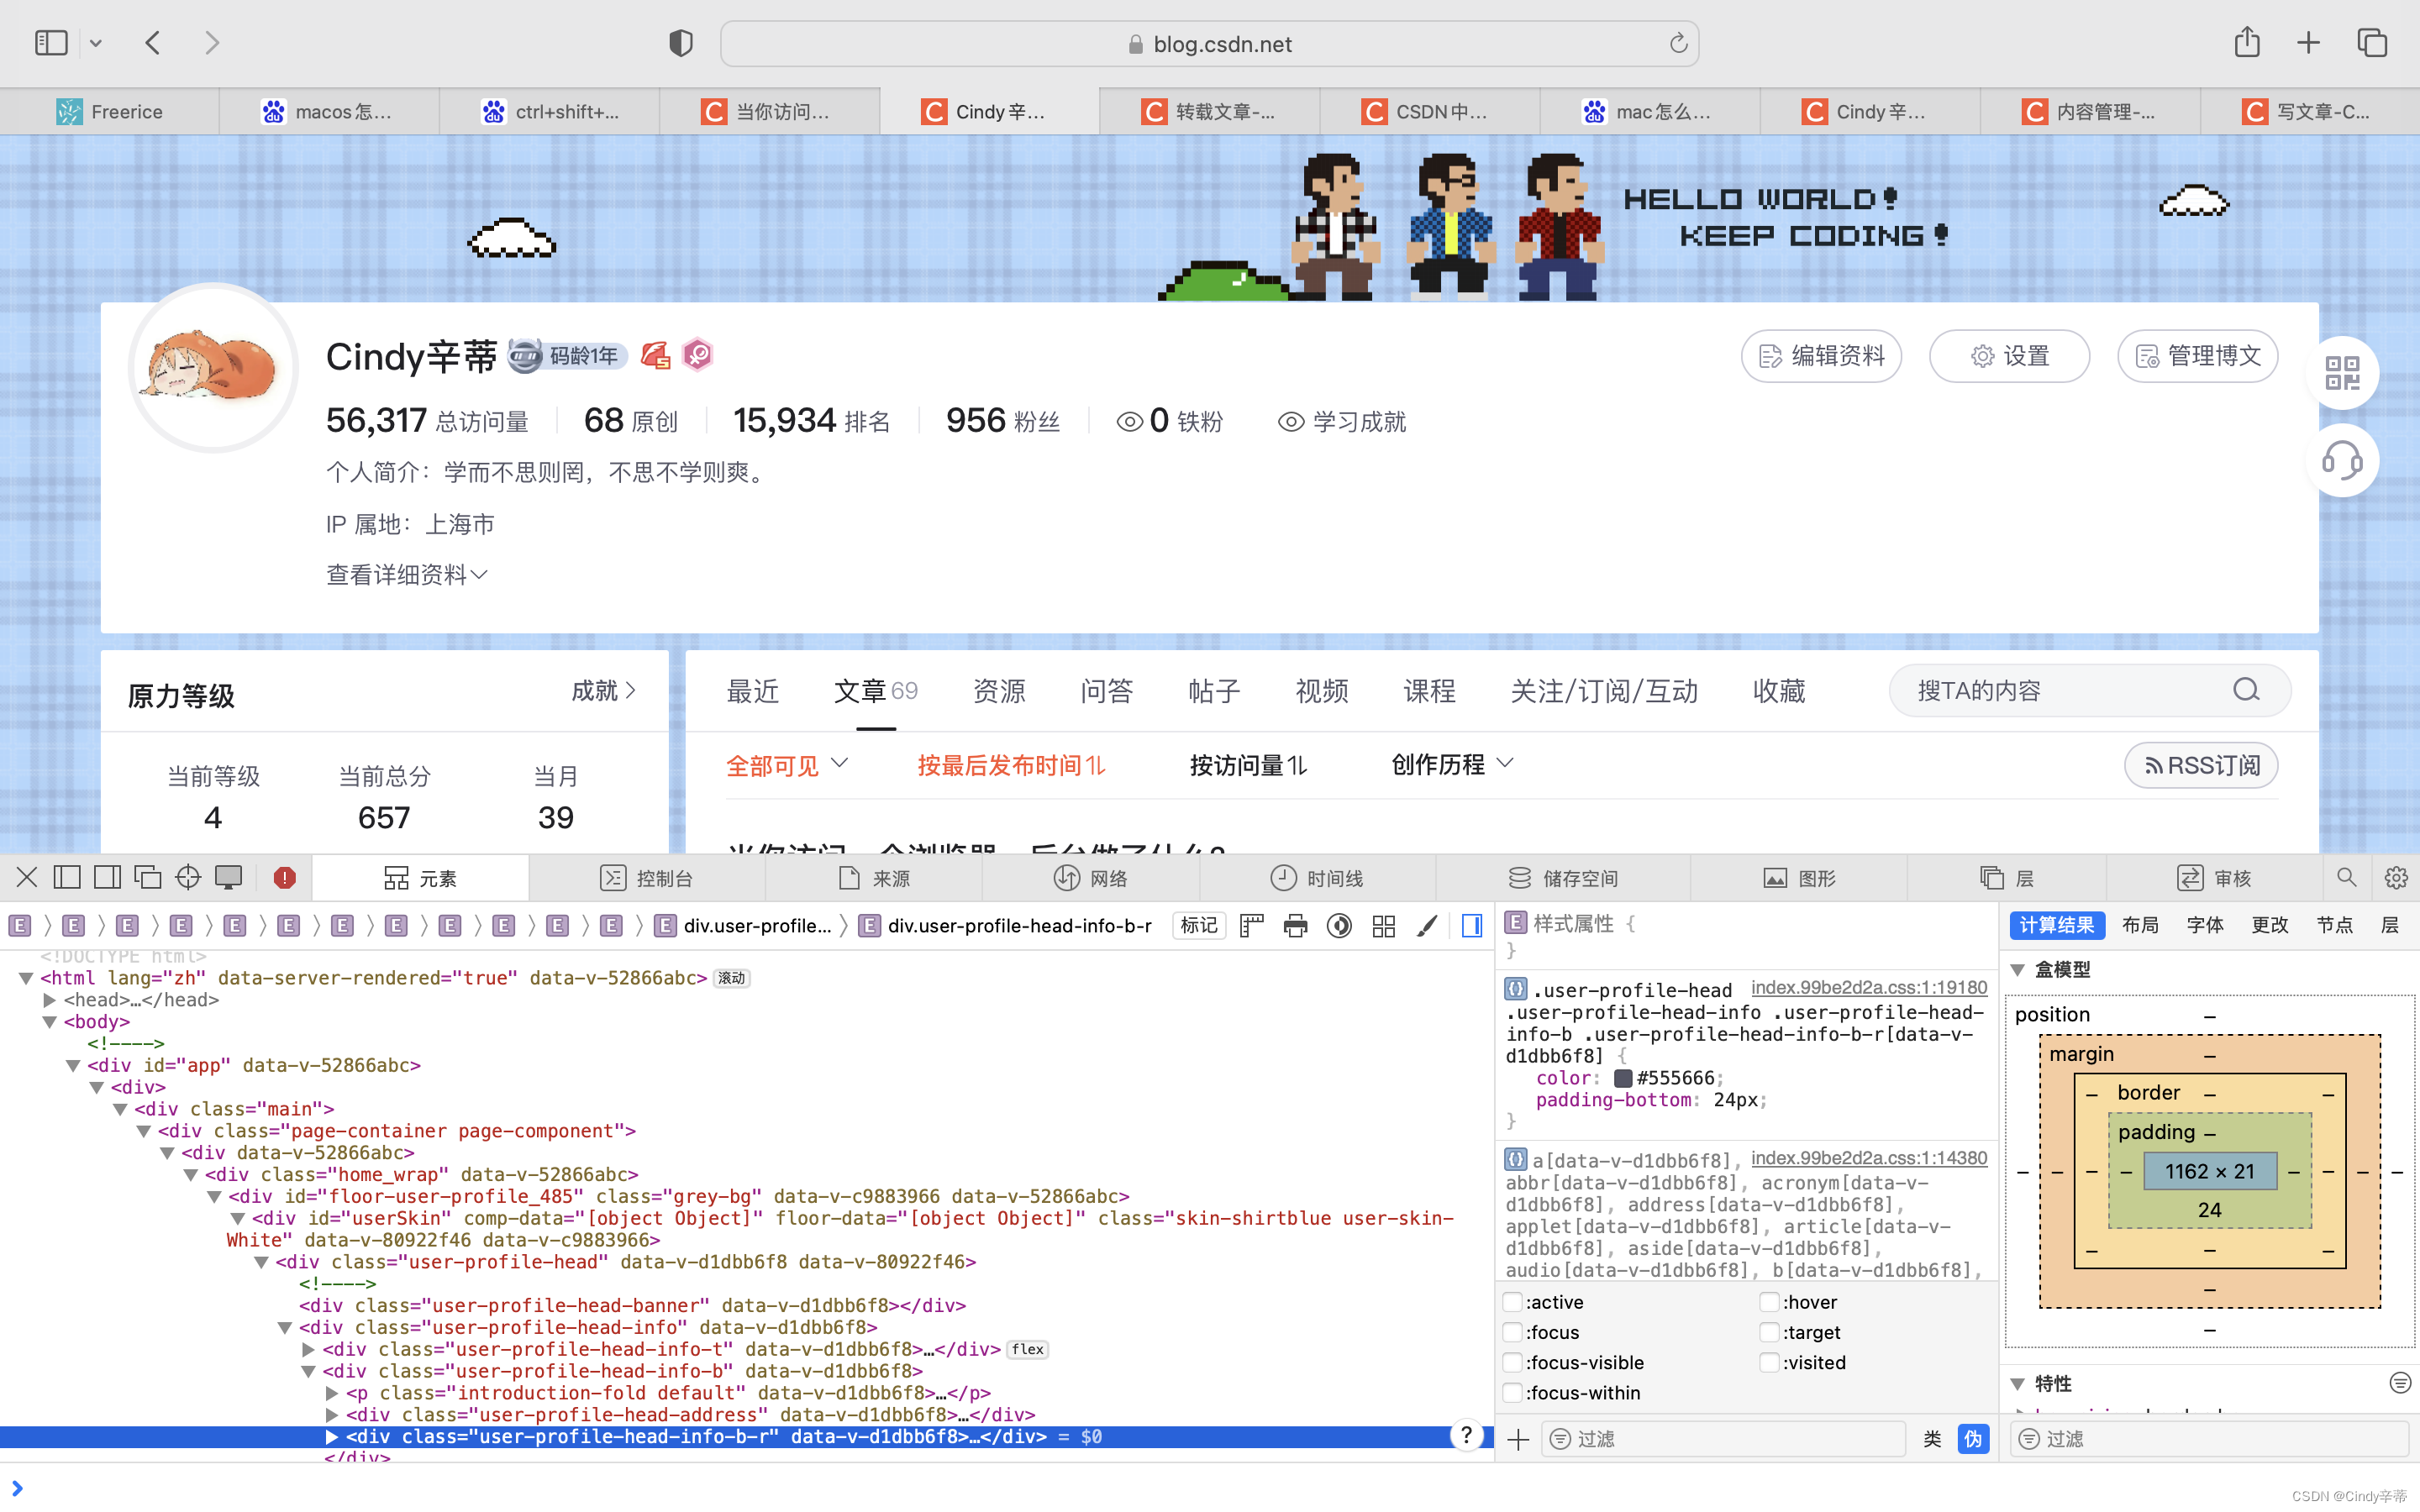The height and width of the screenshot is (1512, 2420).
Task: Collapse the 特性 section
Action: pyautogui.click(x=2018, y=1383)
